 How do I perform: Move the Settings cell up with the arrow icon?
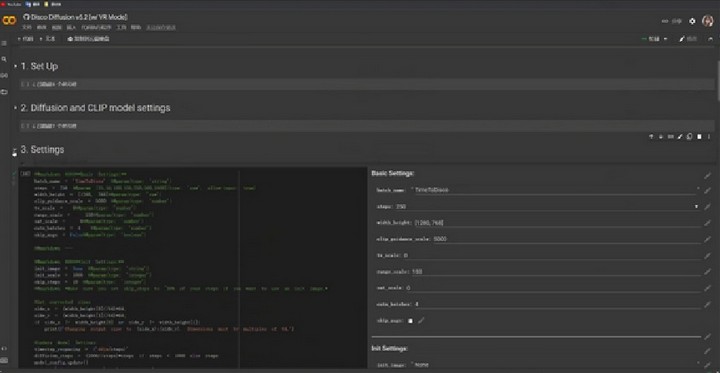[x=651, y=137]
